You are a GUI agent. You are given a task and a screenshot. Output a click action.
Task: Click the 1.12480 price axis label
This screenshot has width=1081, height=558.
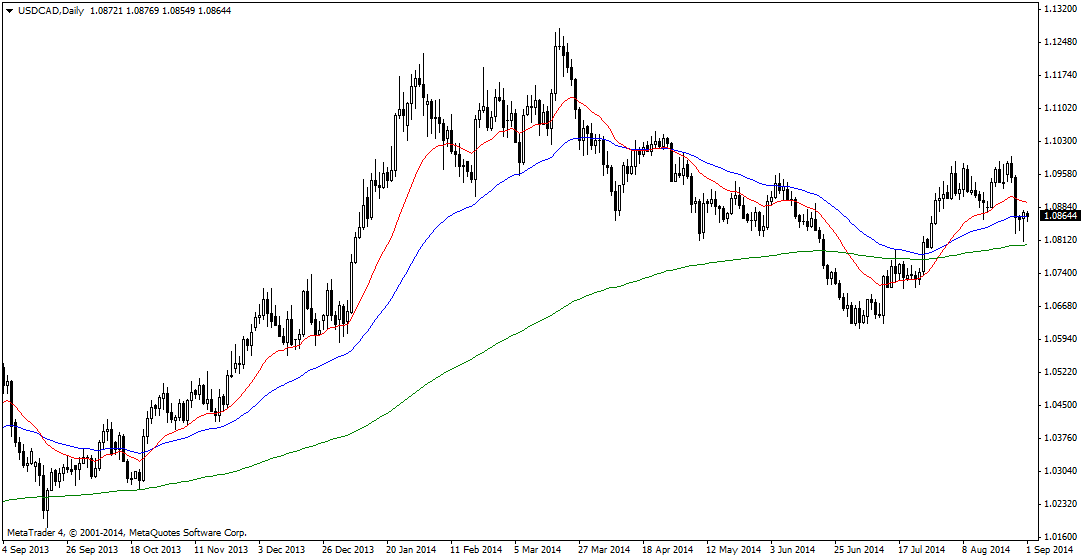pos(1060,41)
